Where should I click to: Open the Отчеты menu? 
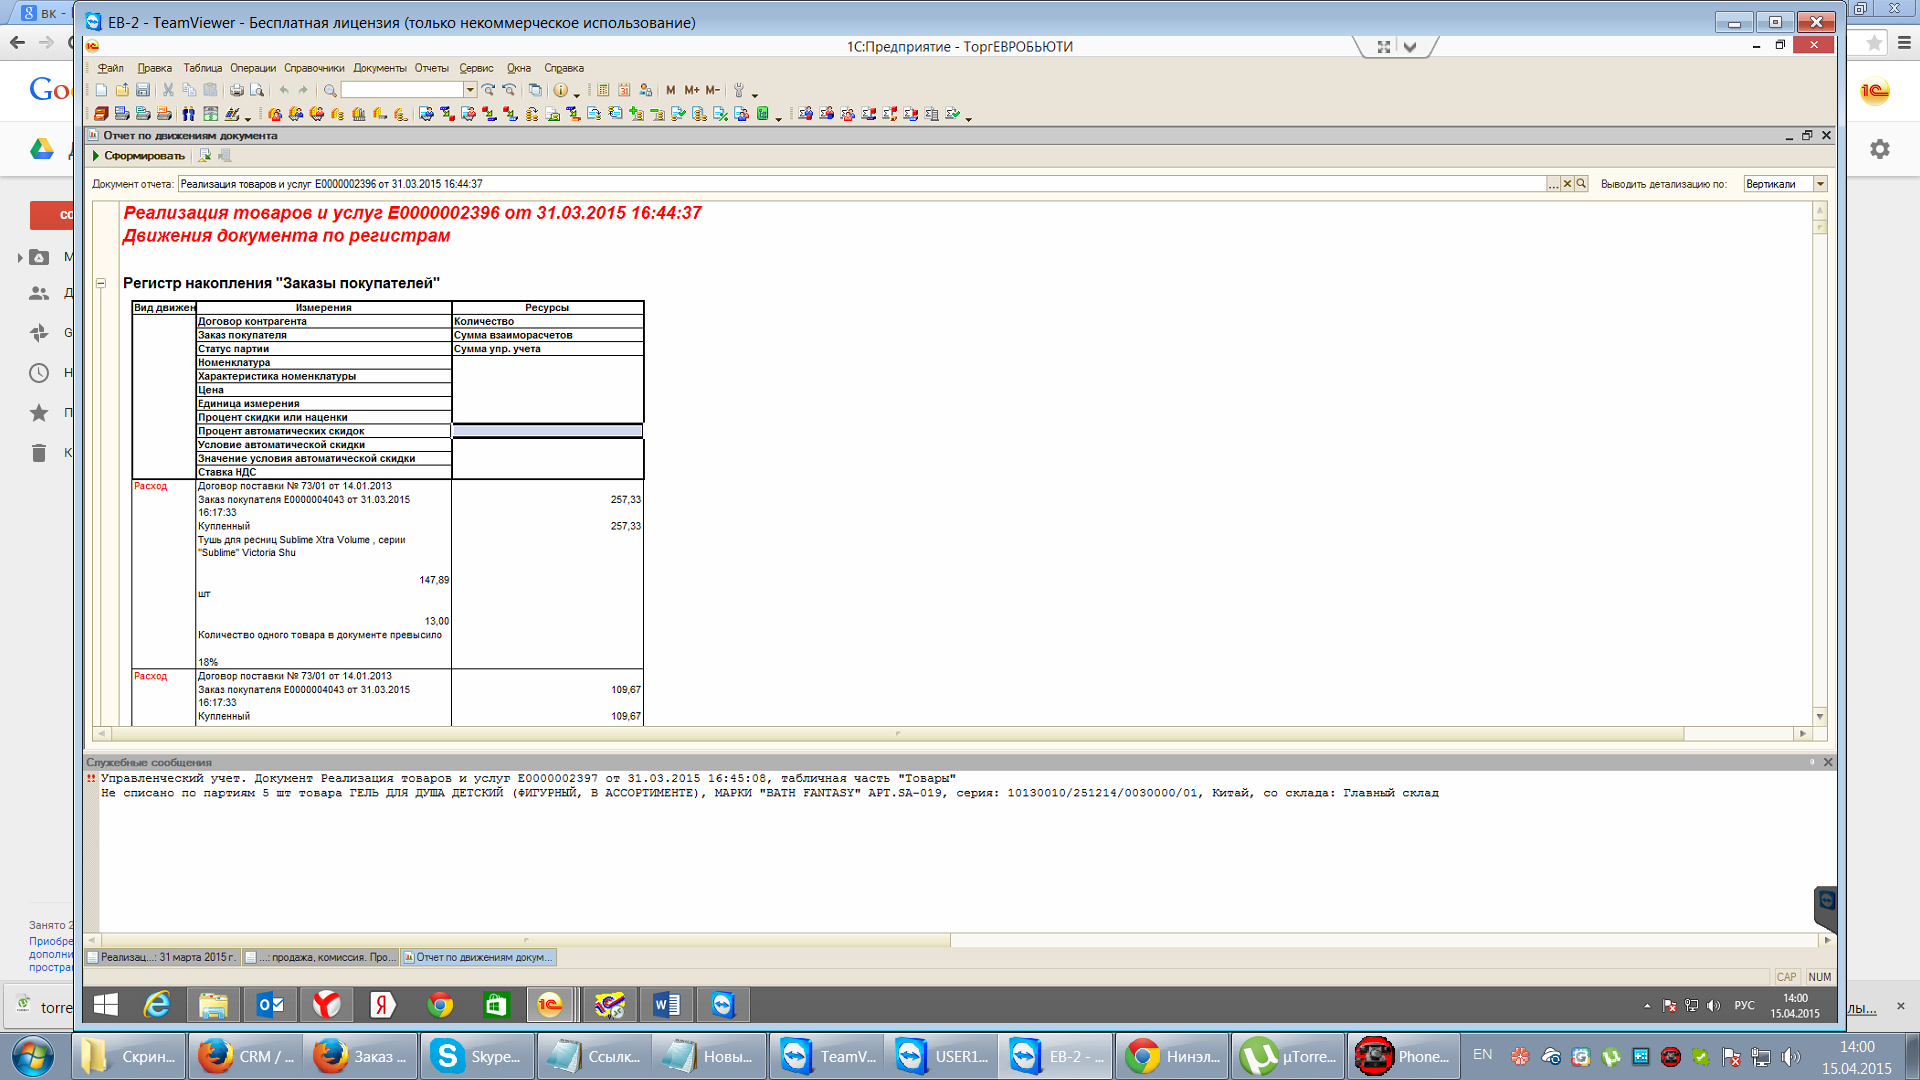click(x=431, y=68)
